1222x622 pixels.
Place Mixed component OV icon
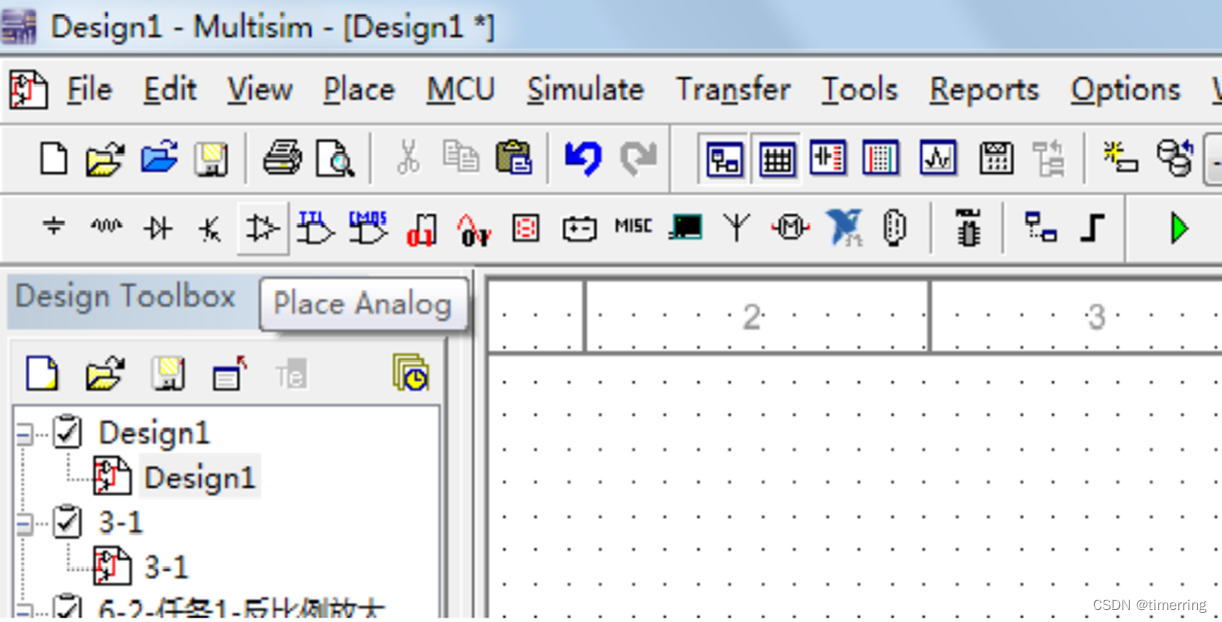[x=473, y=229]
